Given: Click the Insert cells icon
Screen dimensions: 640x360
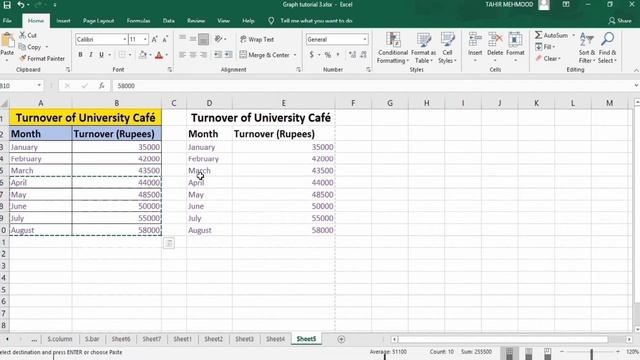Looking at the screenshot, I should click(475, 40).
